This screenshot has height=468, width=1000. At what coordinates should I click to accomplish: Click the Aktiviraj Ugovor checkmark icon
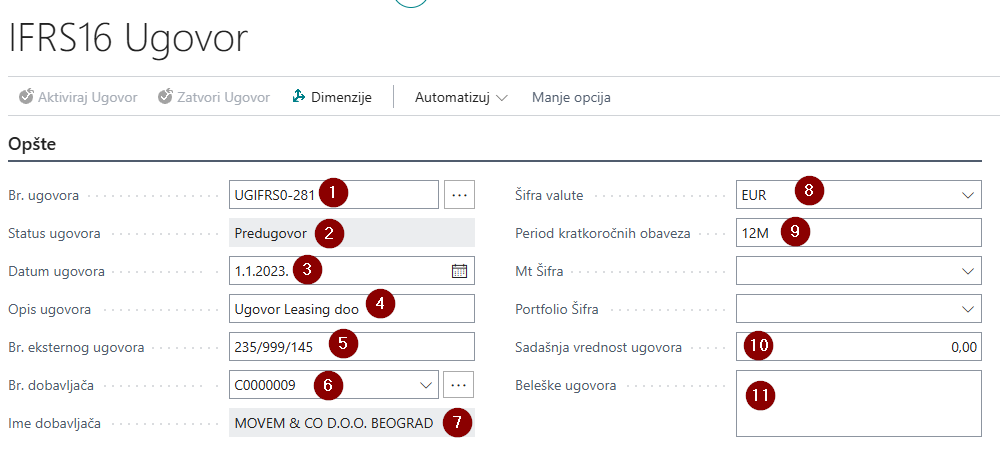26,97
